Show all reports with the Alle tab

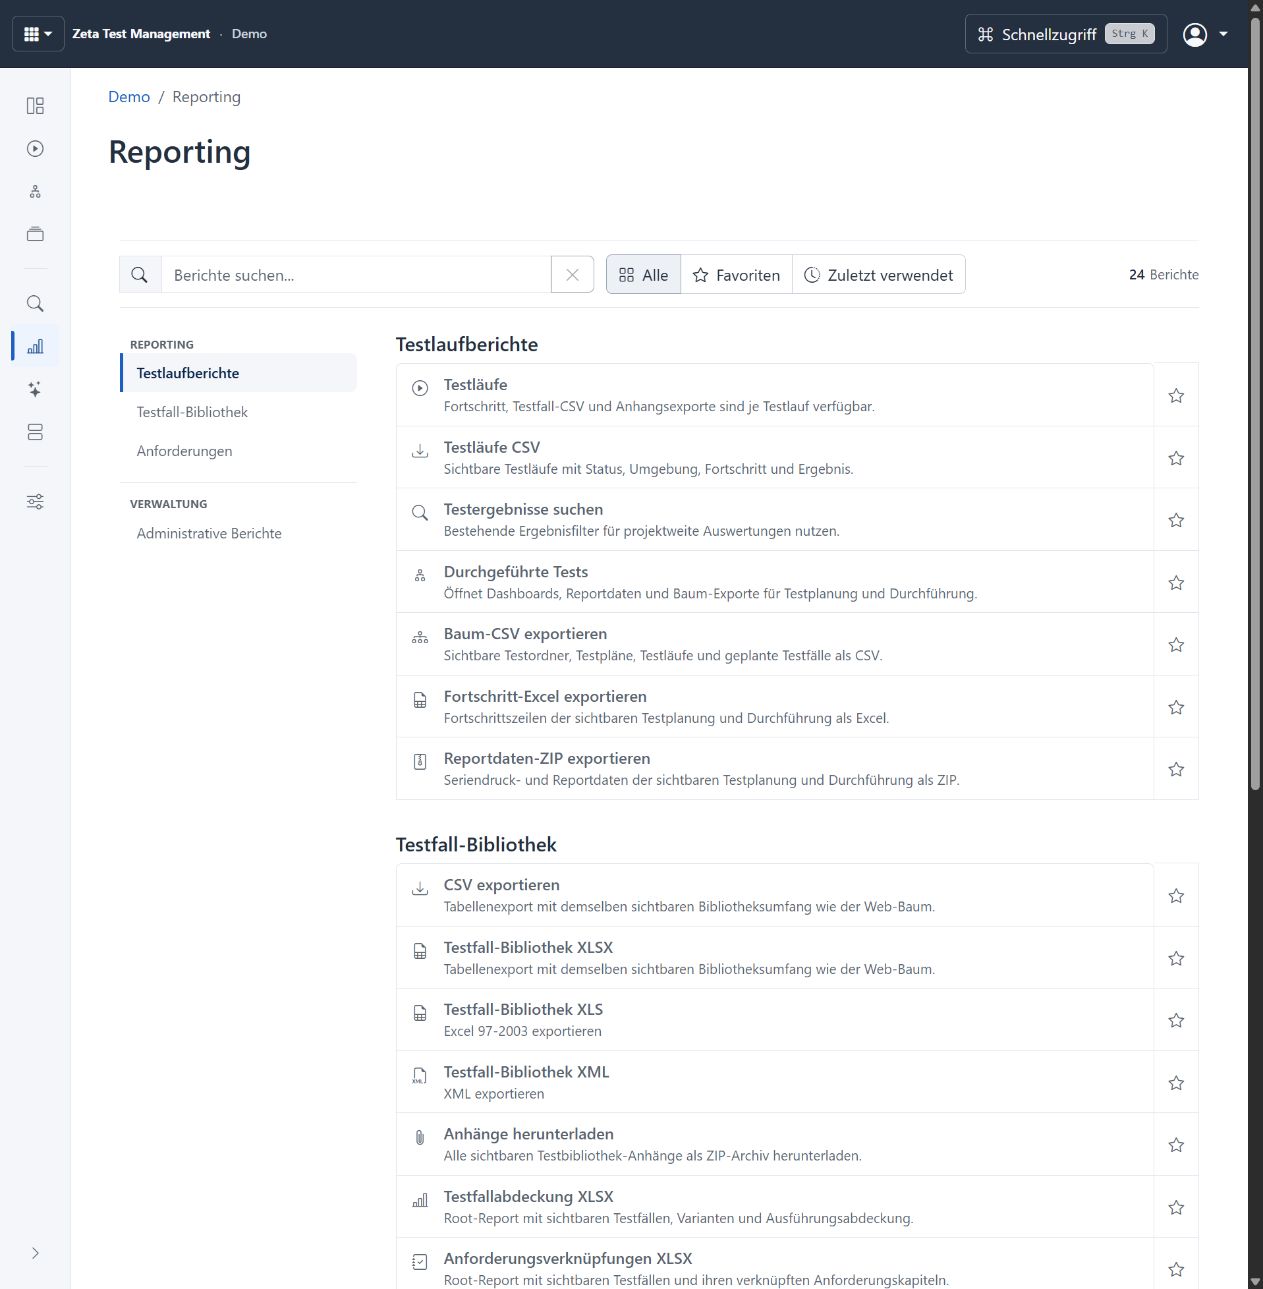pos(643,275)
